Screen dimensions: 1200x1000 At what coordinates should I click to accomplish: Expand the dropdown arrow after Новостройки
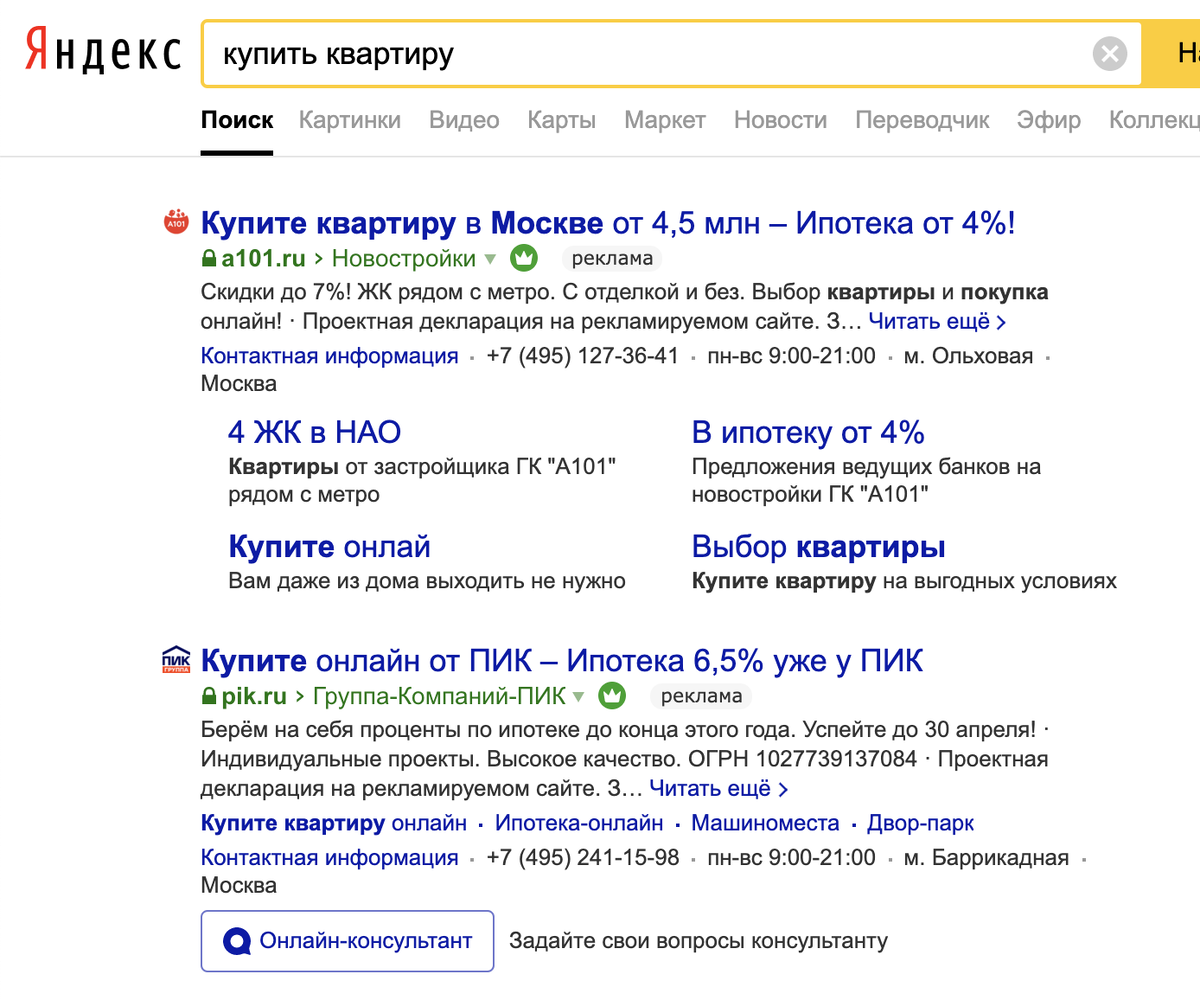point(490,260)
